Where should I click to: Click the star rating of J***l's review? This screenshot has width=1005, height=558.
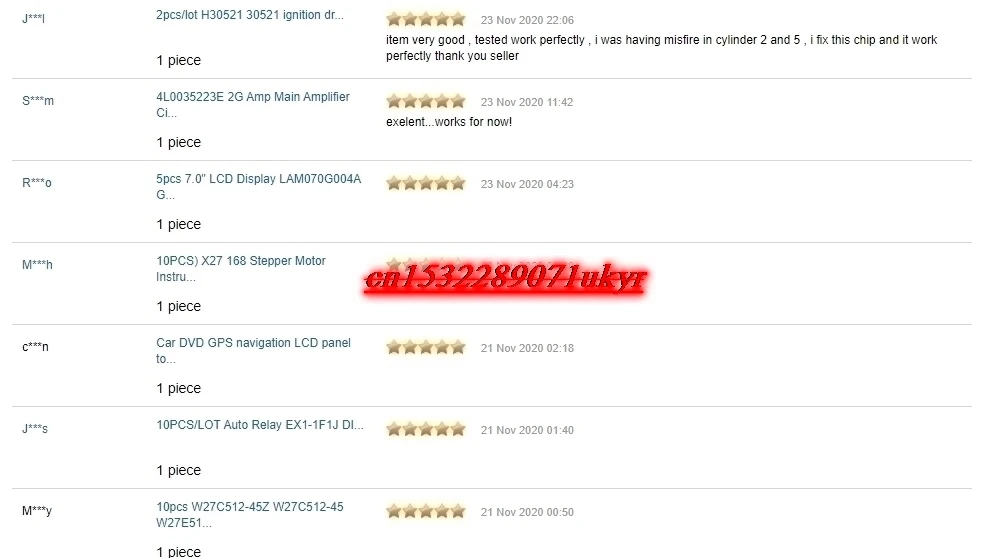pos(426,19)
